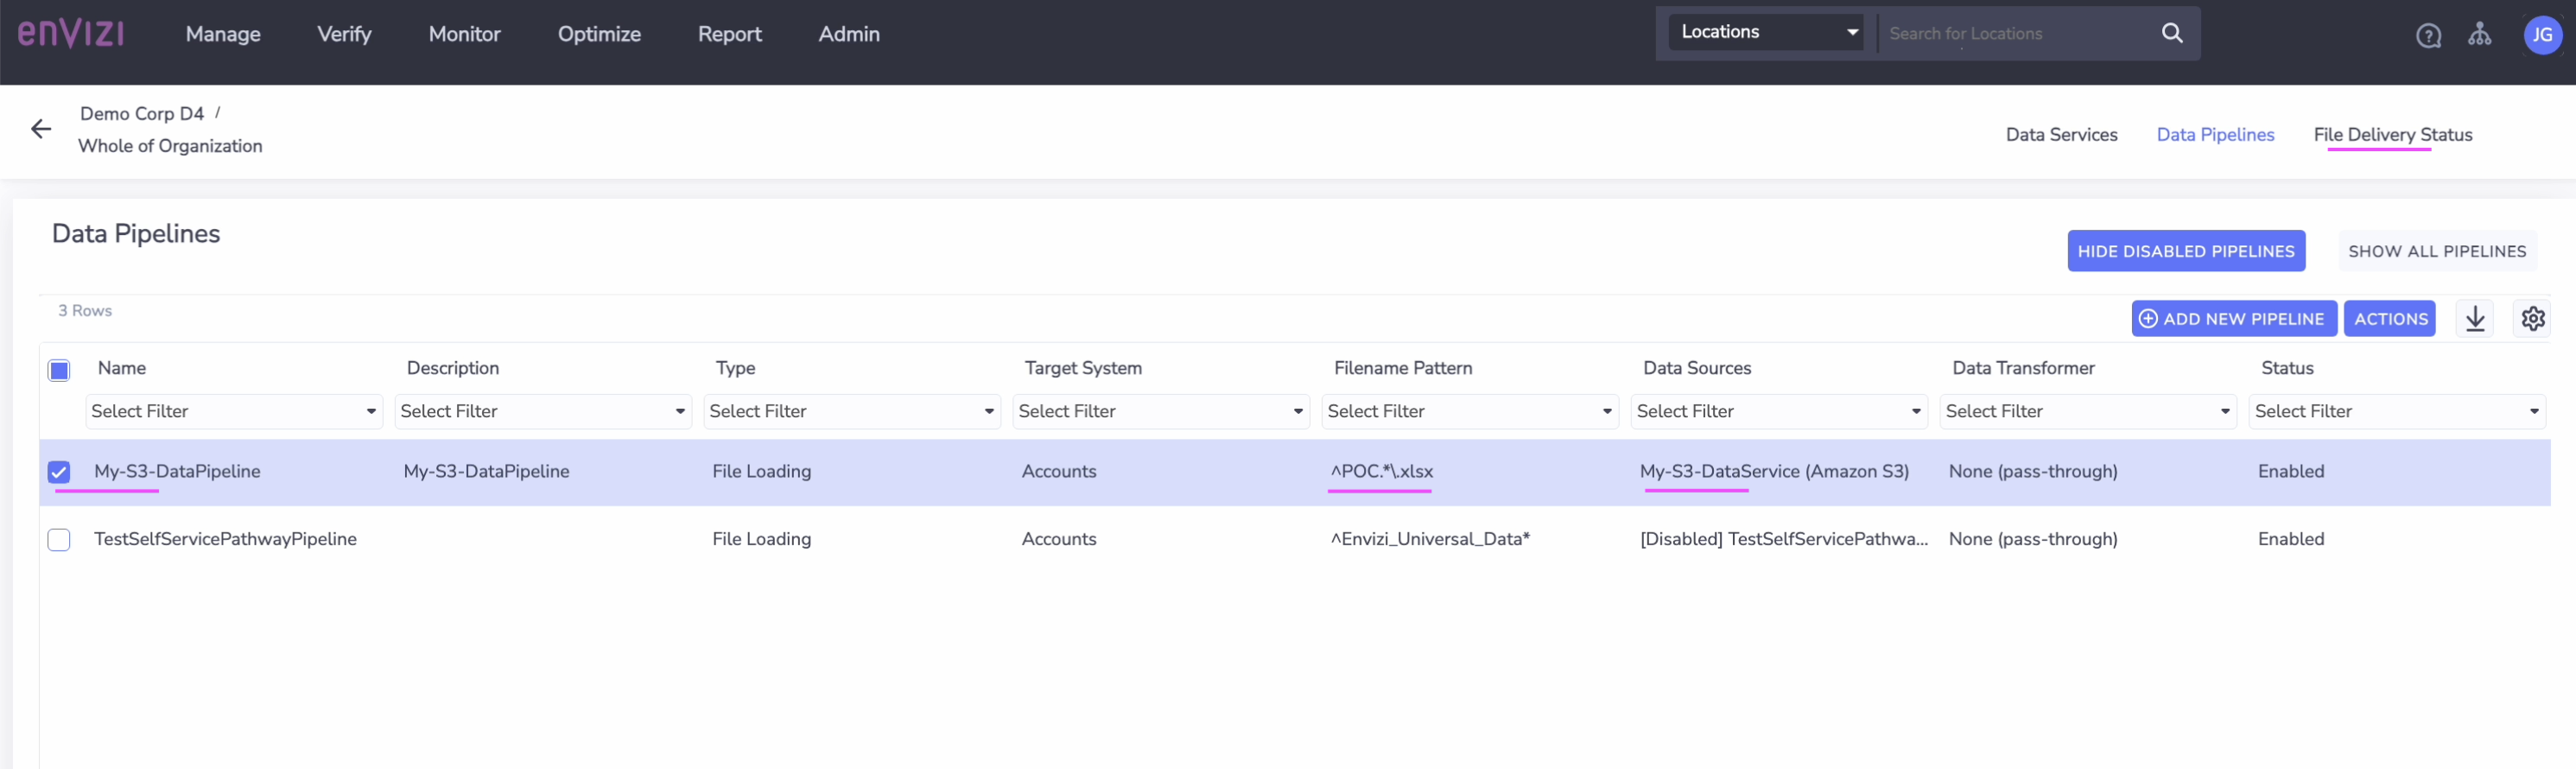This screenshot has height=769, width=2576.
Task: Click the search magnifier icon
Action: point(2171,33)
